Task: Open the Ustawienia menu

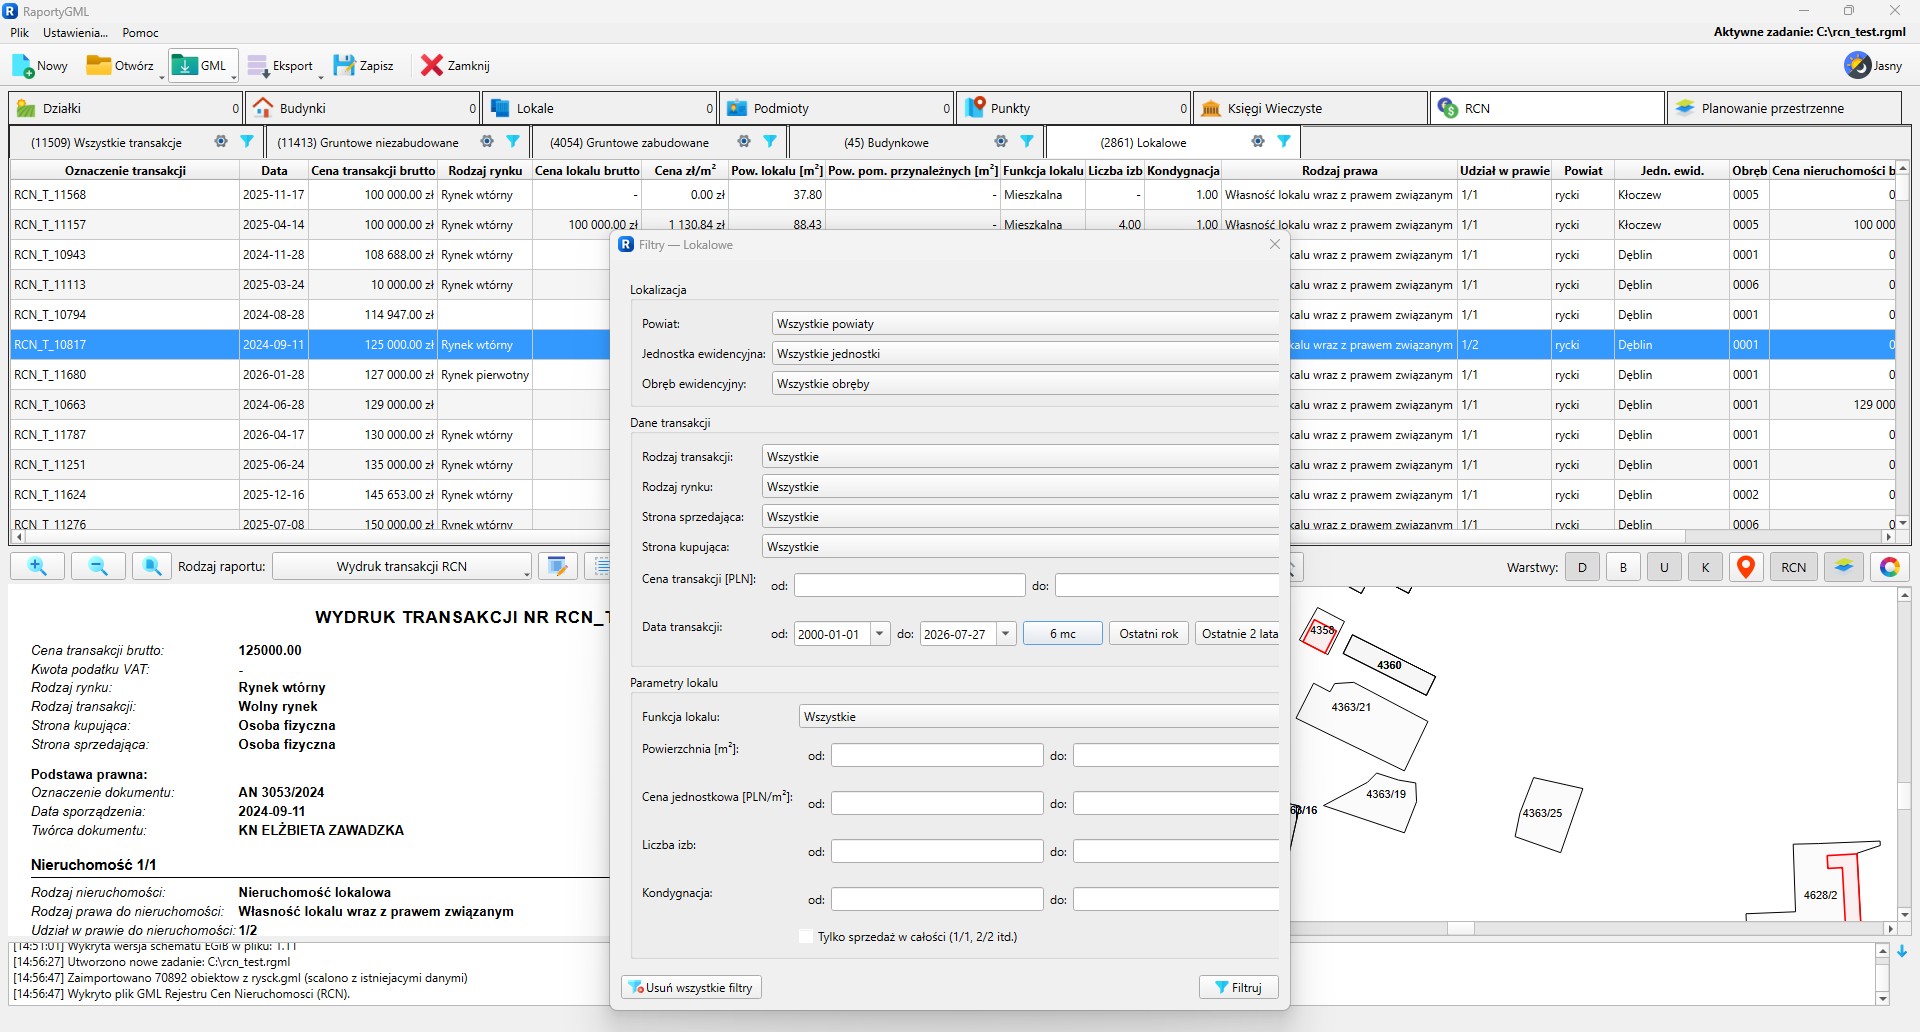Action: point(75,33)
